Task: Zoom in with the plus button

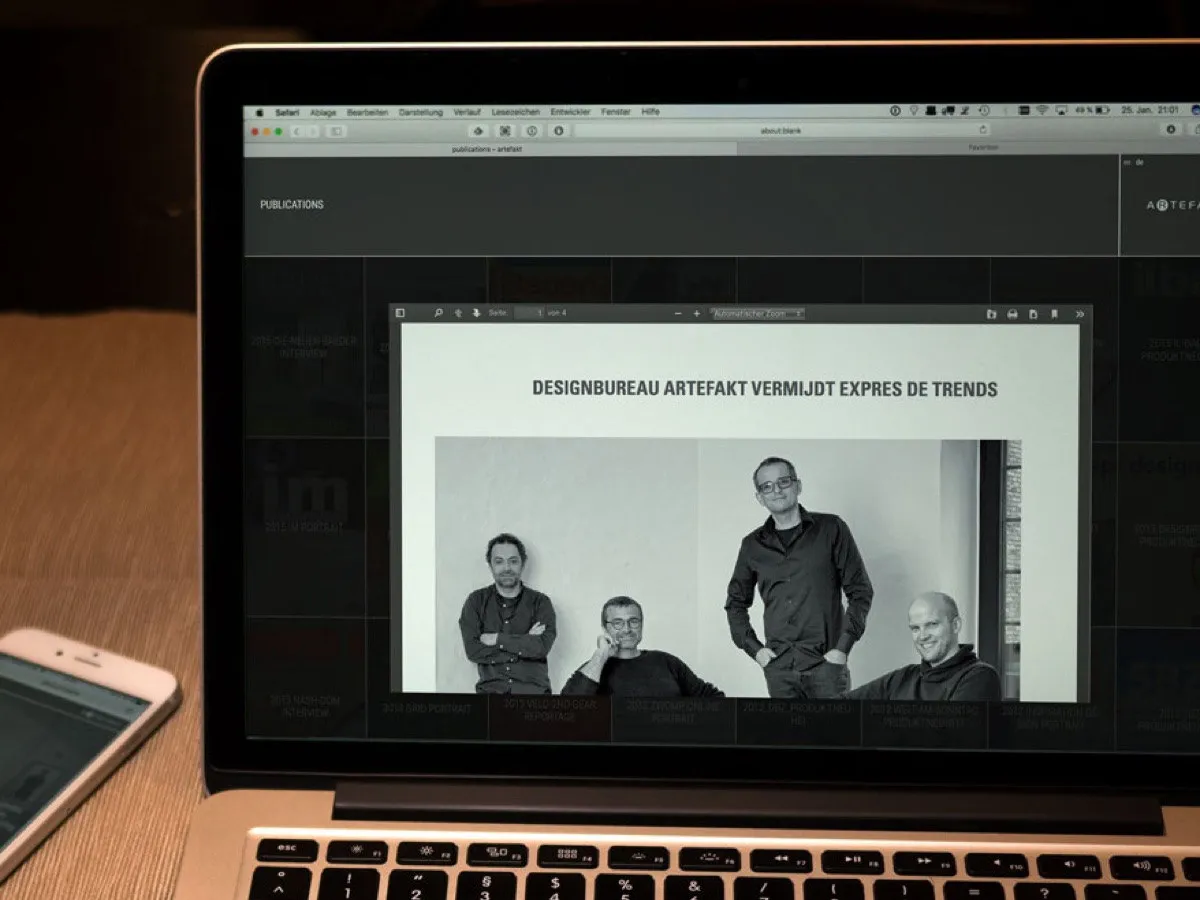Action: (x=697, y=313)
